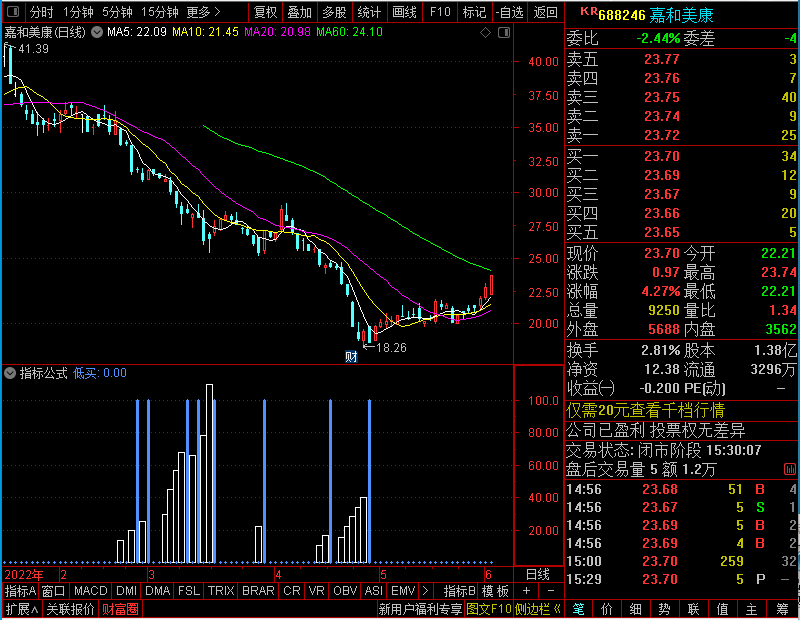Image resolution: width=800 pixels, height=620 pixels.
Task: Expand the 指标公式 indicator dropdown
Action: 10,373
